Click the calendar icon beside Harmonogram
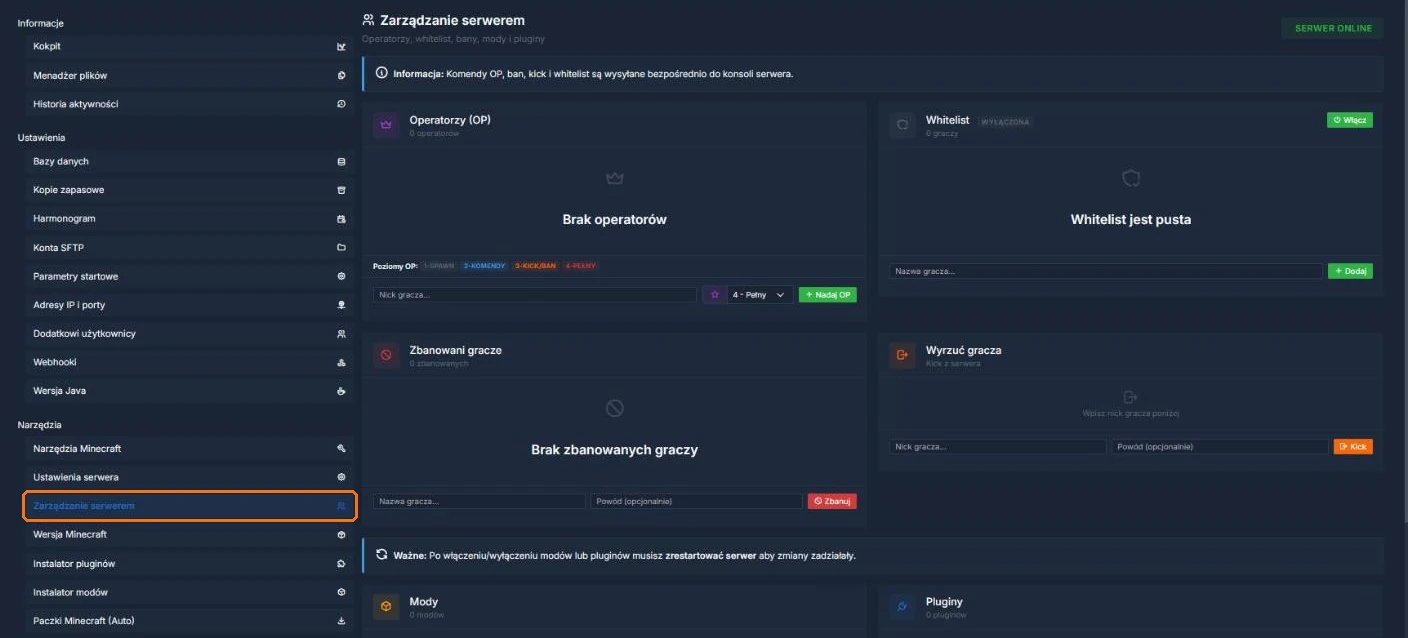The width and height of the screenshot is (1408, 638). point(341,218)
